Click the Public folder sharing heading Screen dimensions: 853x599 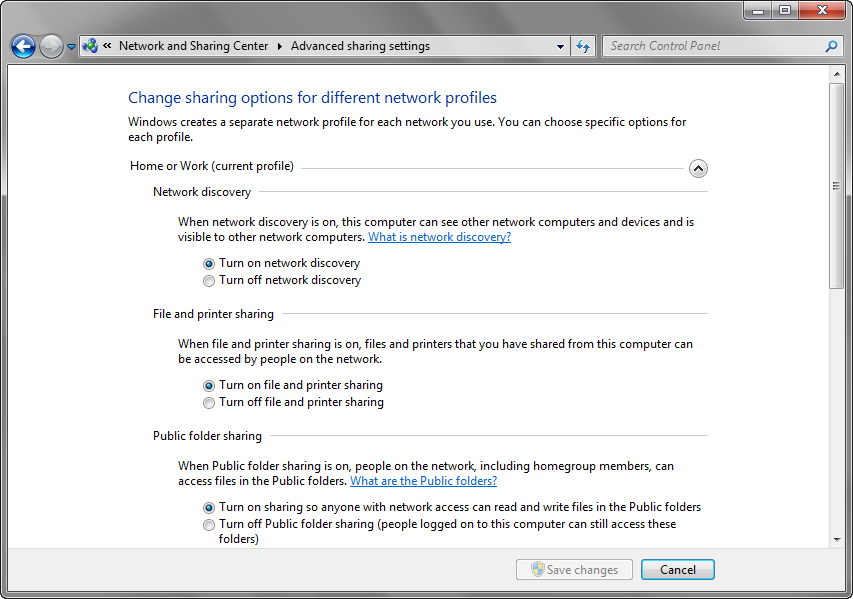[x=207, y=436]
